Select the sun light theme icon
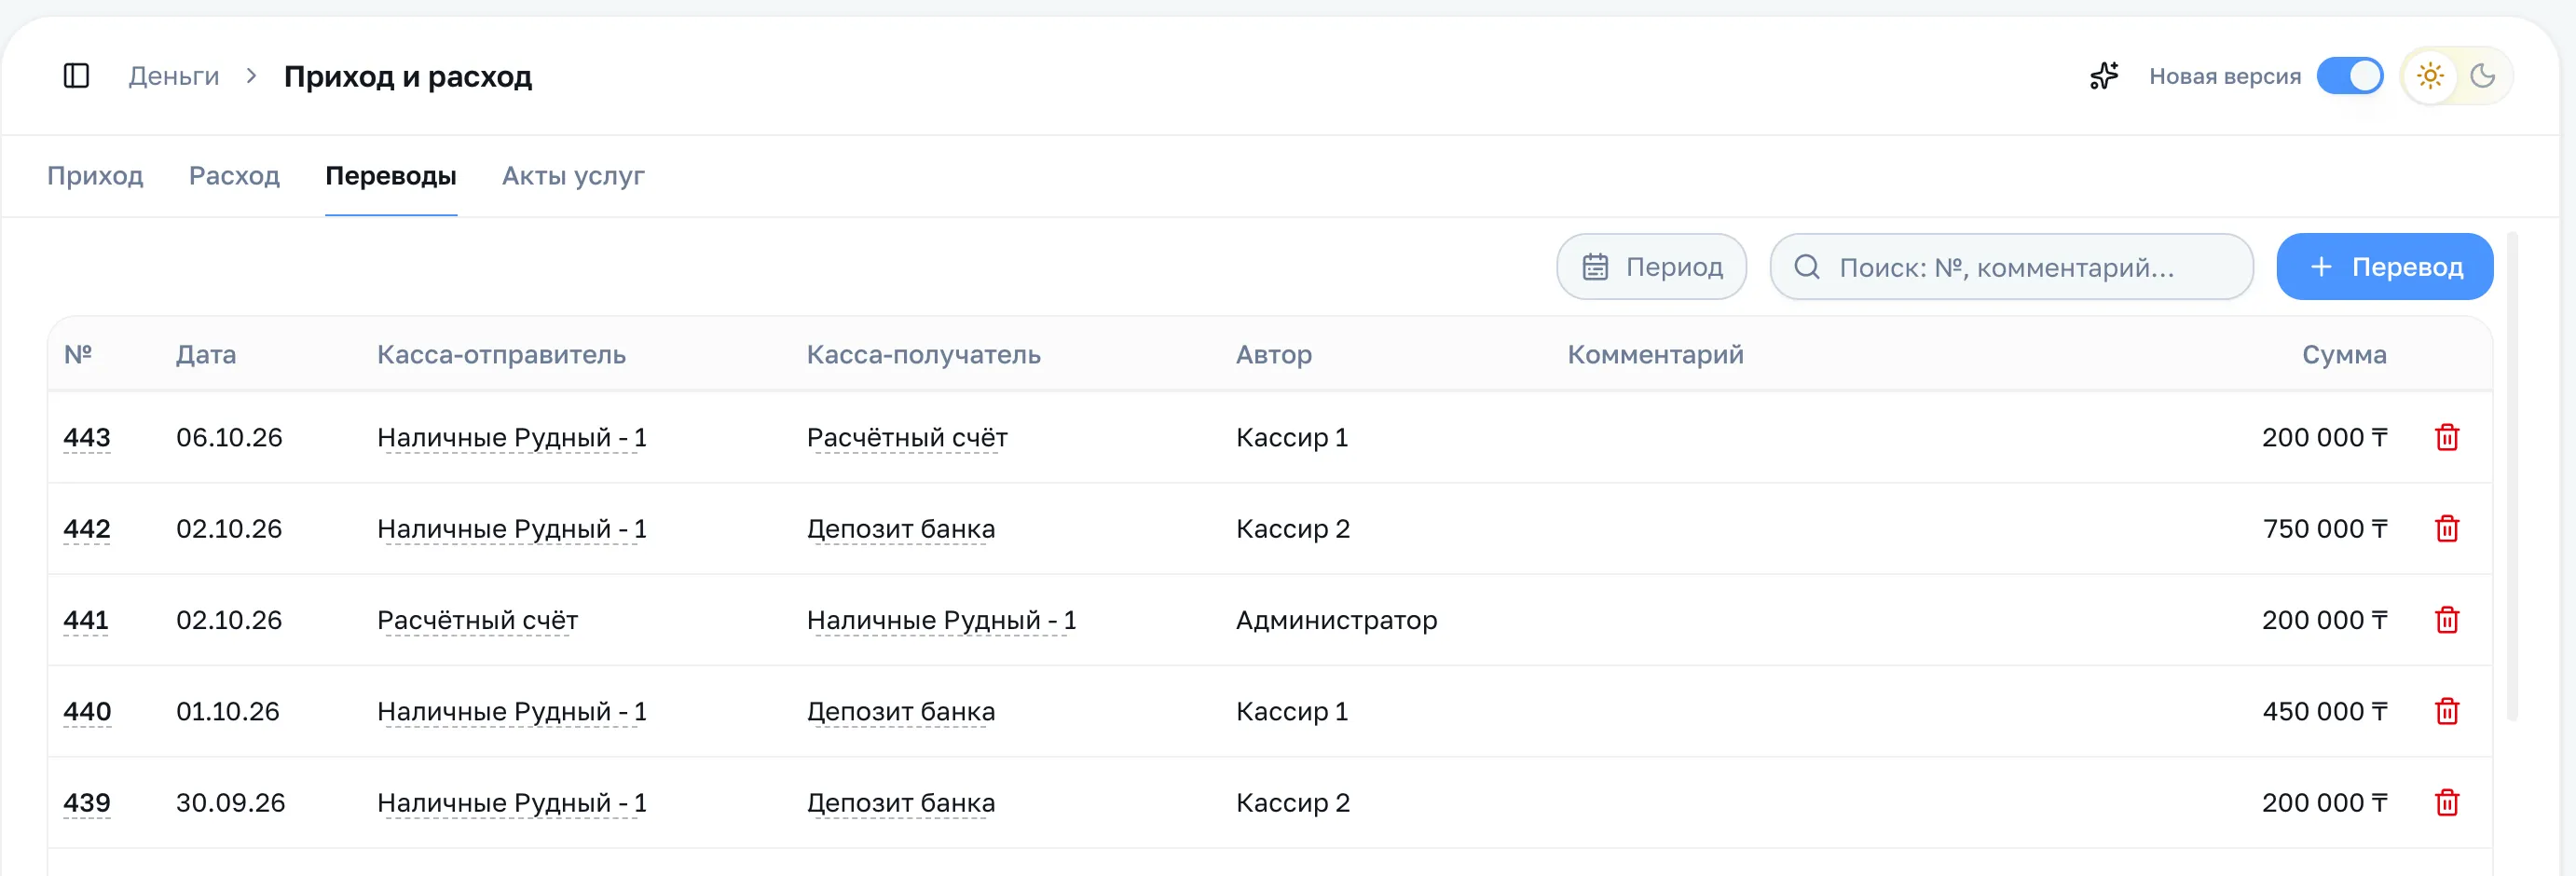The width and height of the screenshot is (2576, 876). (x=2430, y=76)
